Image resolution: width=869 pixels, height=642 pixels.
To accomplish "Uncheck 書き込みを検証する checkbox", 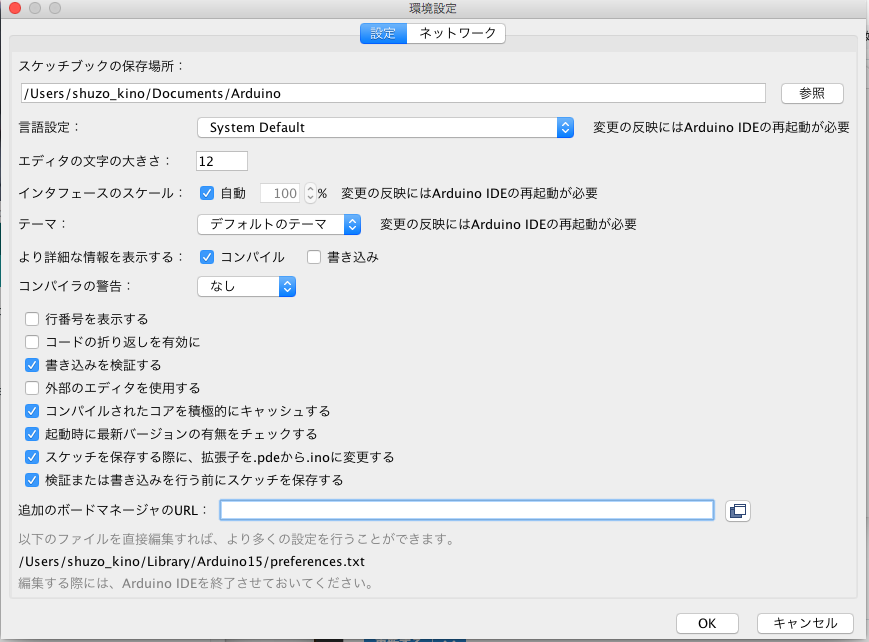I will click(x=32, y=365).
